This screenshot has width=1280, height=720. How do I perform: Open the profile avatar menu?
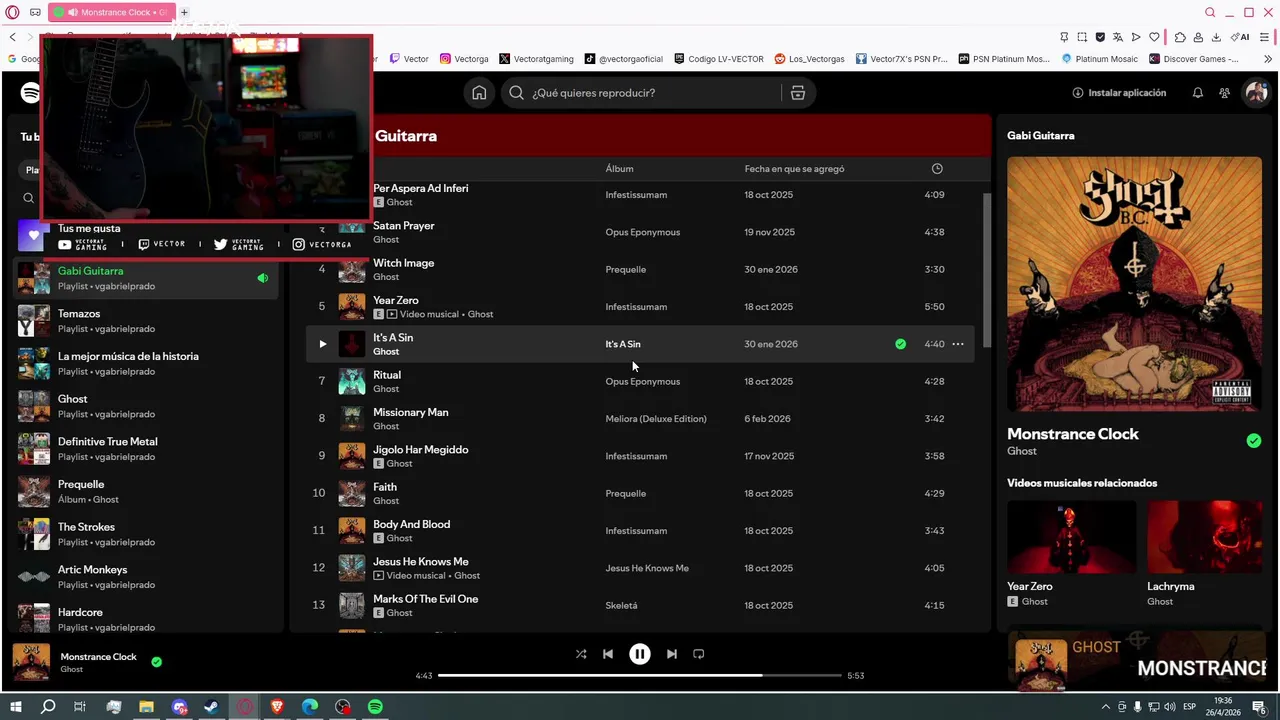pos(1255,93)
